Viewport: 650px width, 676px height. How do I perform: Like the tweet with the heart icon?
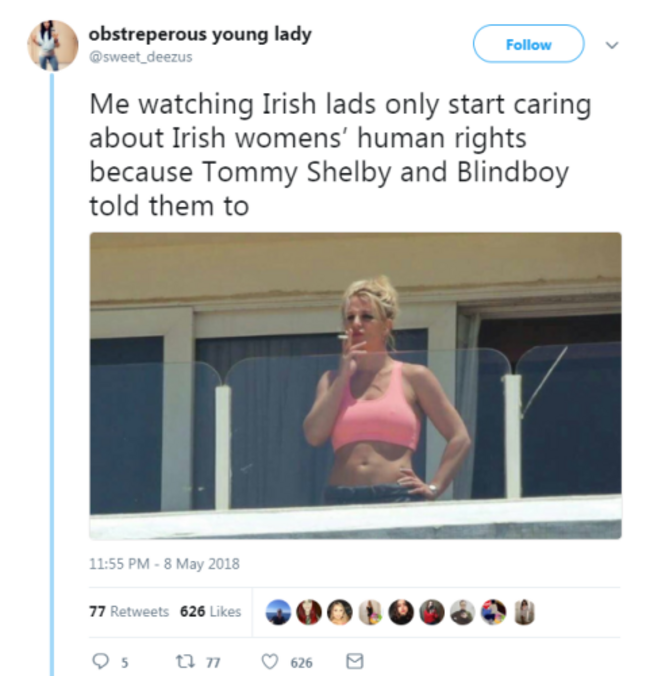[270, 661]
